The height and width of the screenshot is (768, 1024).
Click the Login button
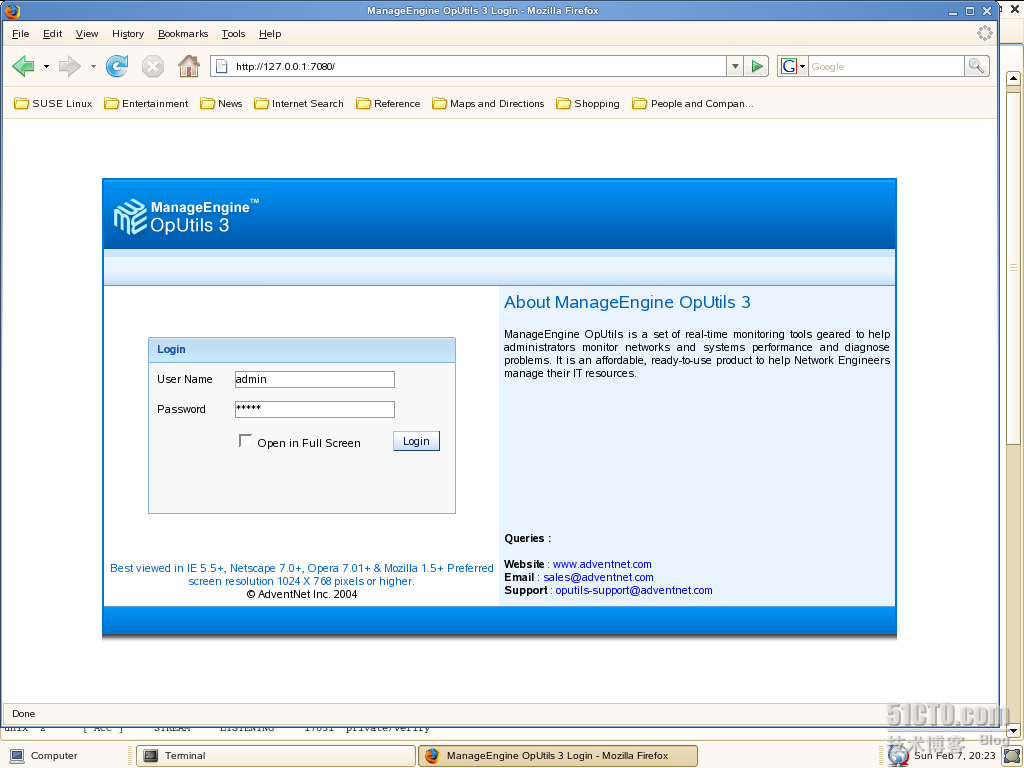coord(416,441)
